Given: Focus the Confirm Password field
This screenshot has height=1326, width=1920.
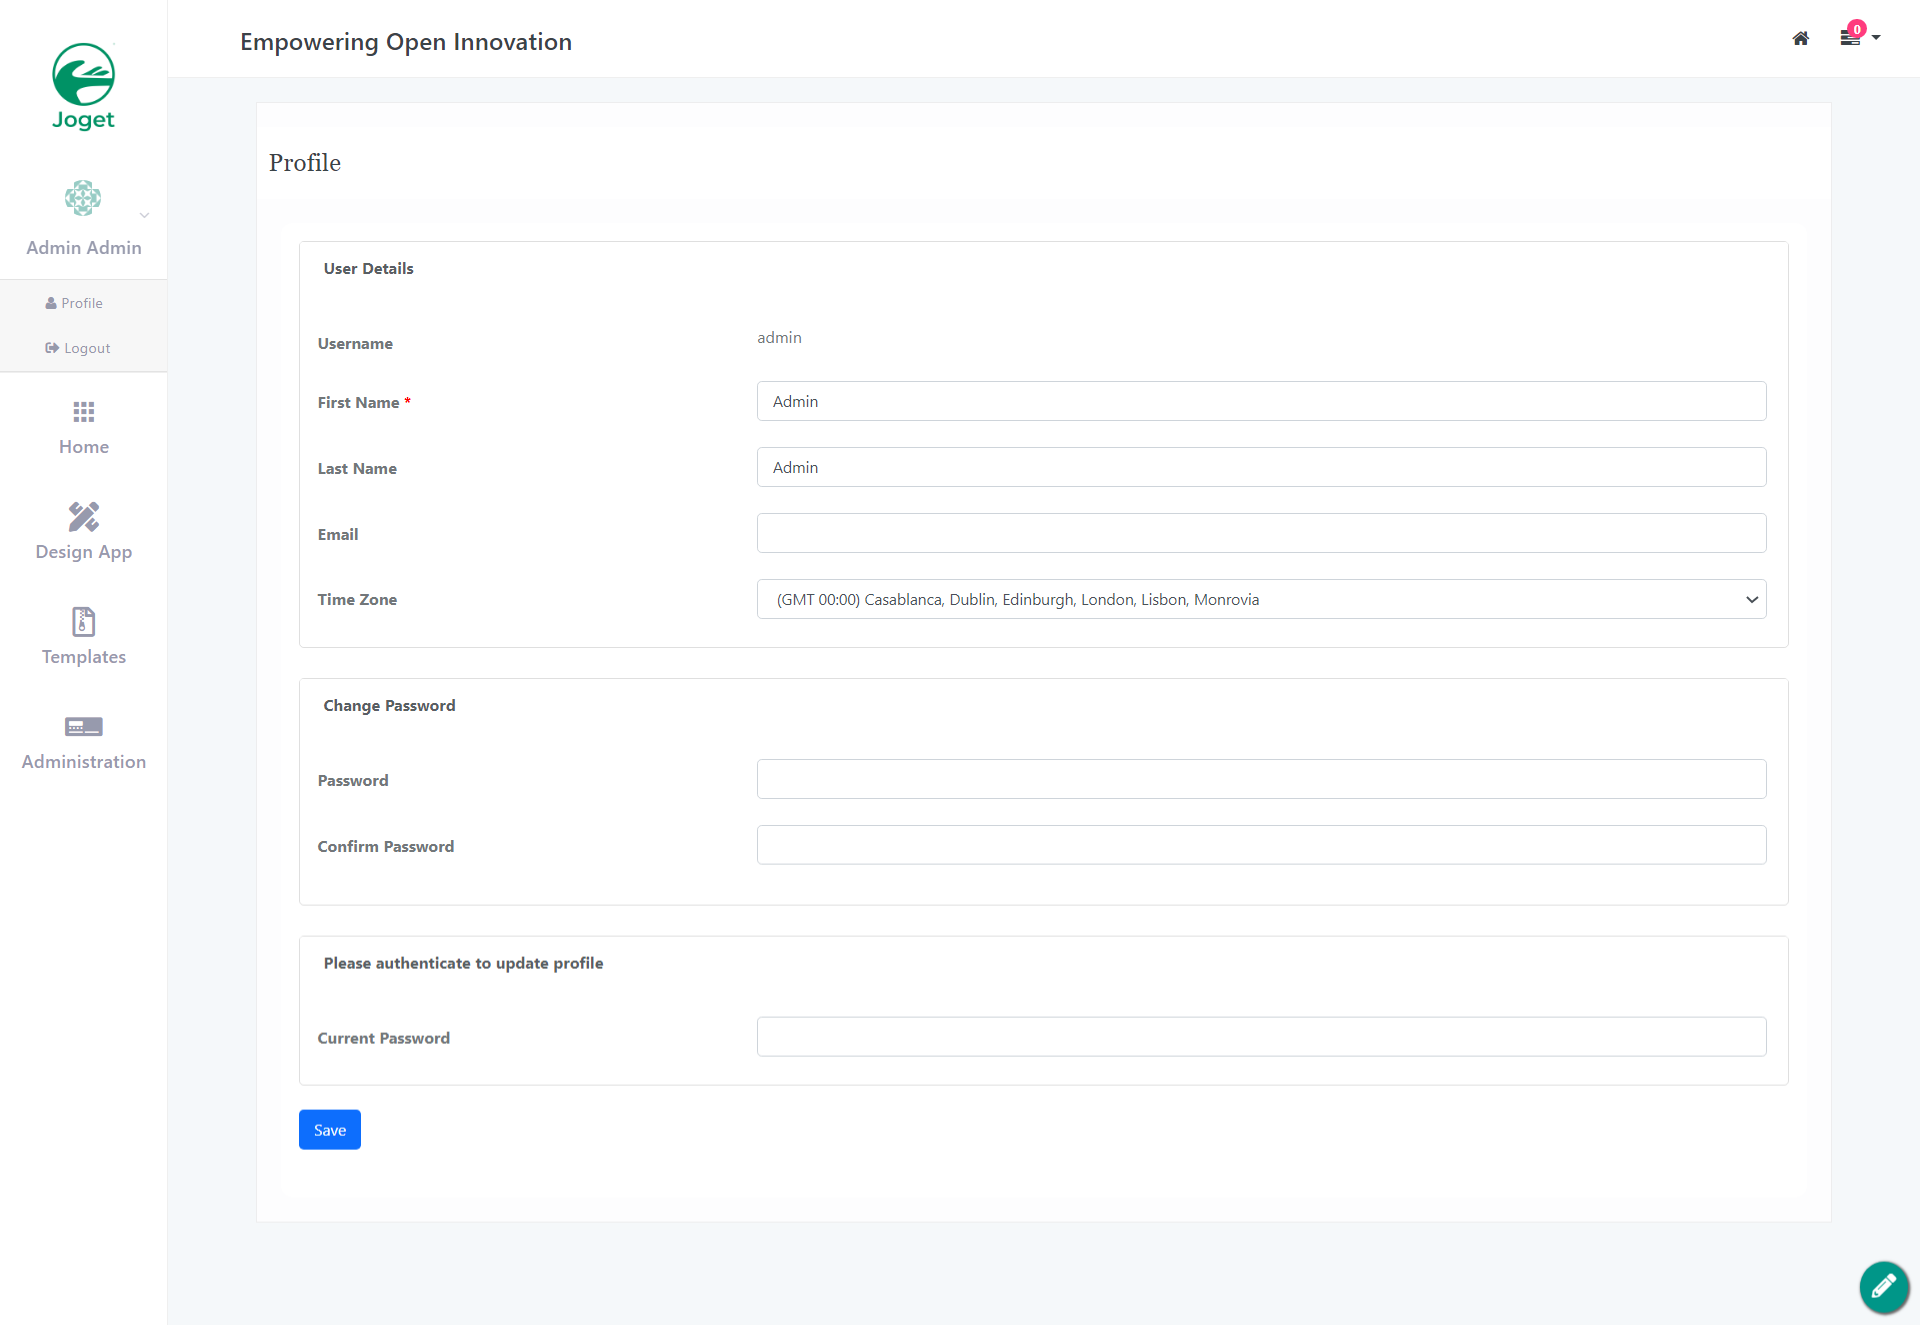Looking at the screenshot, I should click(x=1261, y=845).
